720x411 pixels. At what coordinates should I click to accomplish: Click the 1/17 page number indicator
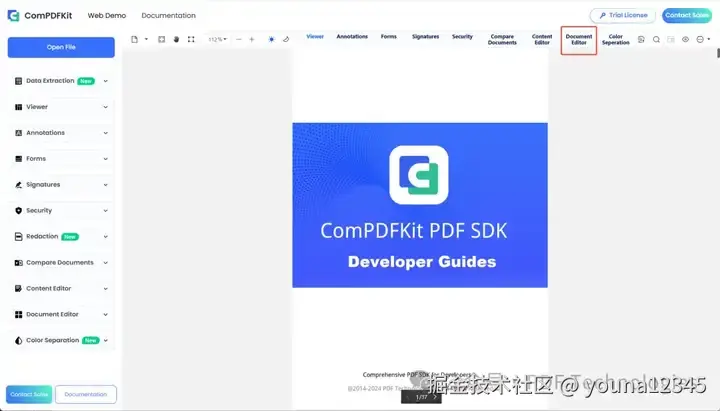click(421, 397)
